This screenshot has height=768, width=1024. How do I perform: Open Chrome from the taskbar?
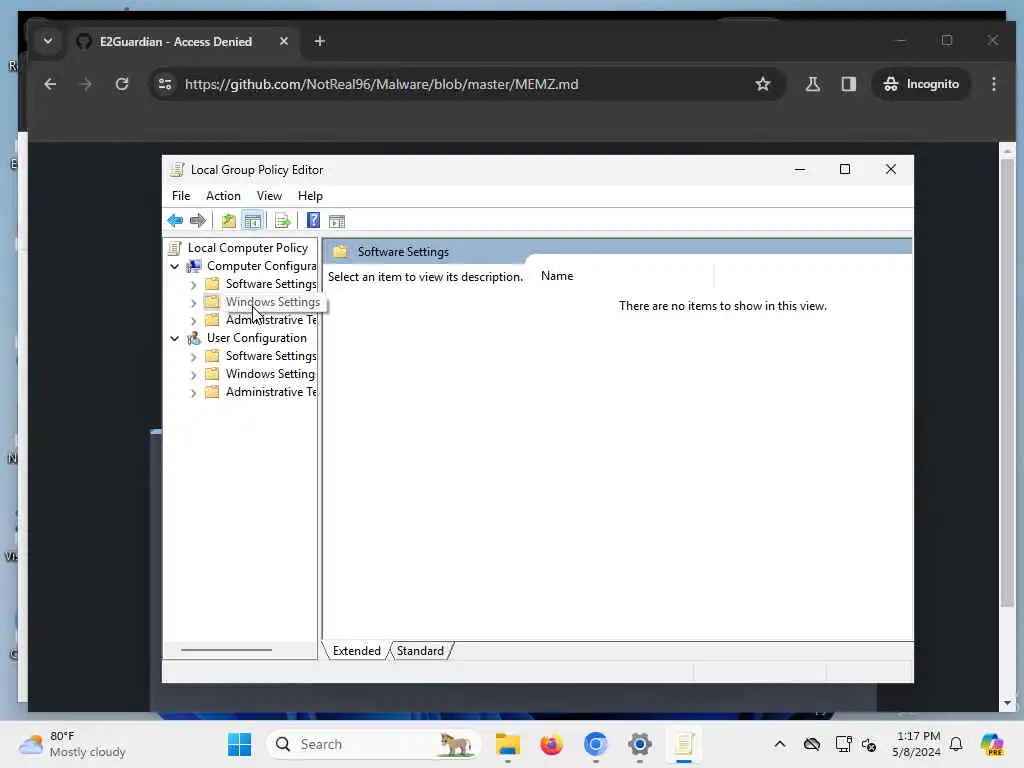596,744
